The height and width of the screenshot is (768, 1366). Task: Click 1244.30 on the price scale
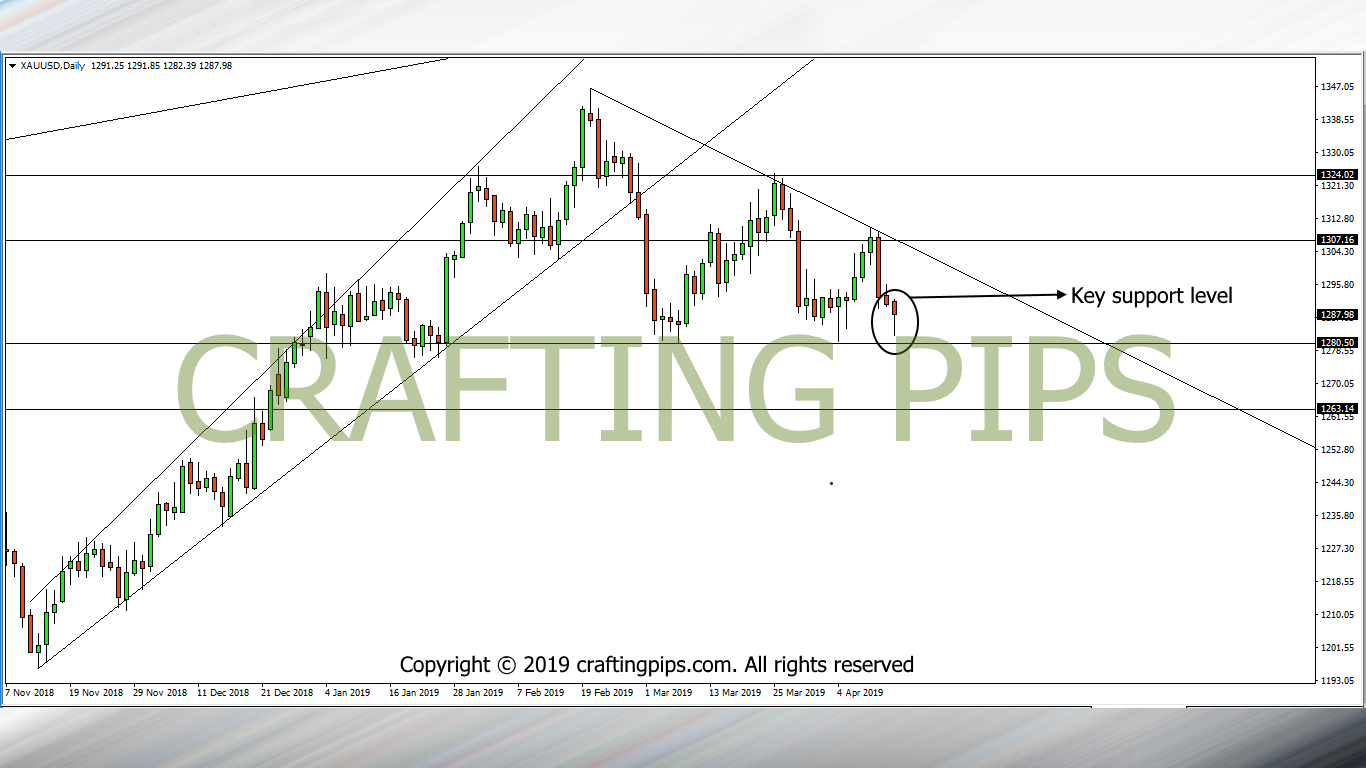coord(1337,483)
